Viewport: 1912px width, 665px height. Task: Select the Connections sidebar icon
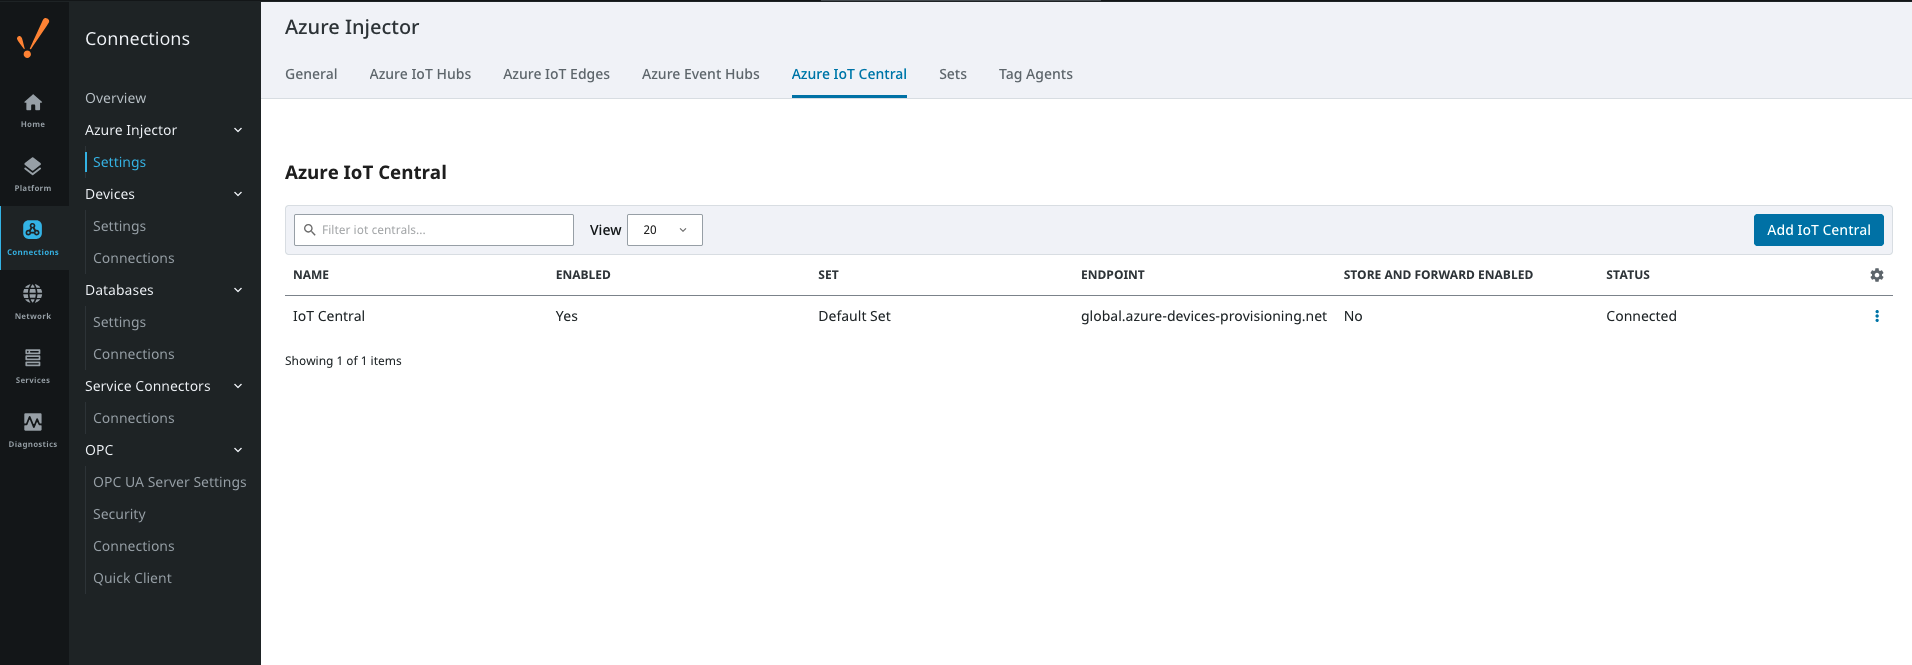pos(33,237)
